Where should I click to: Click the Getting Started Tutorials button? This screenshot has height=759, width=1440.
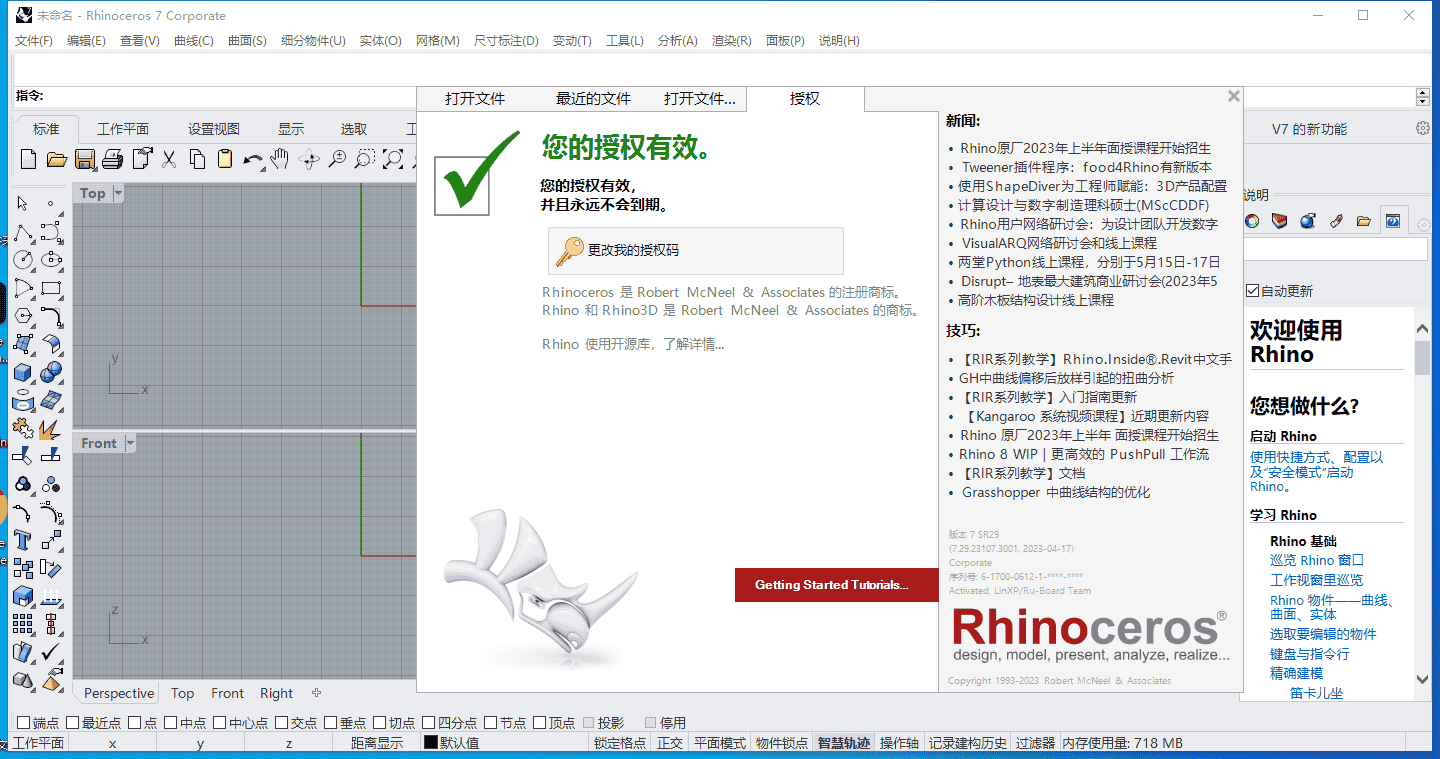pyautogui.click(x=836, y=585)
